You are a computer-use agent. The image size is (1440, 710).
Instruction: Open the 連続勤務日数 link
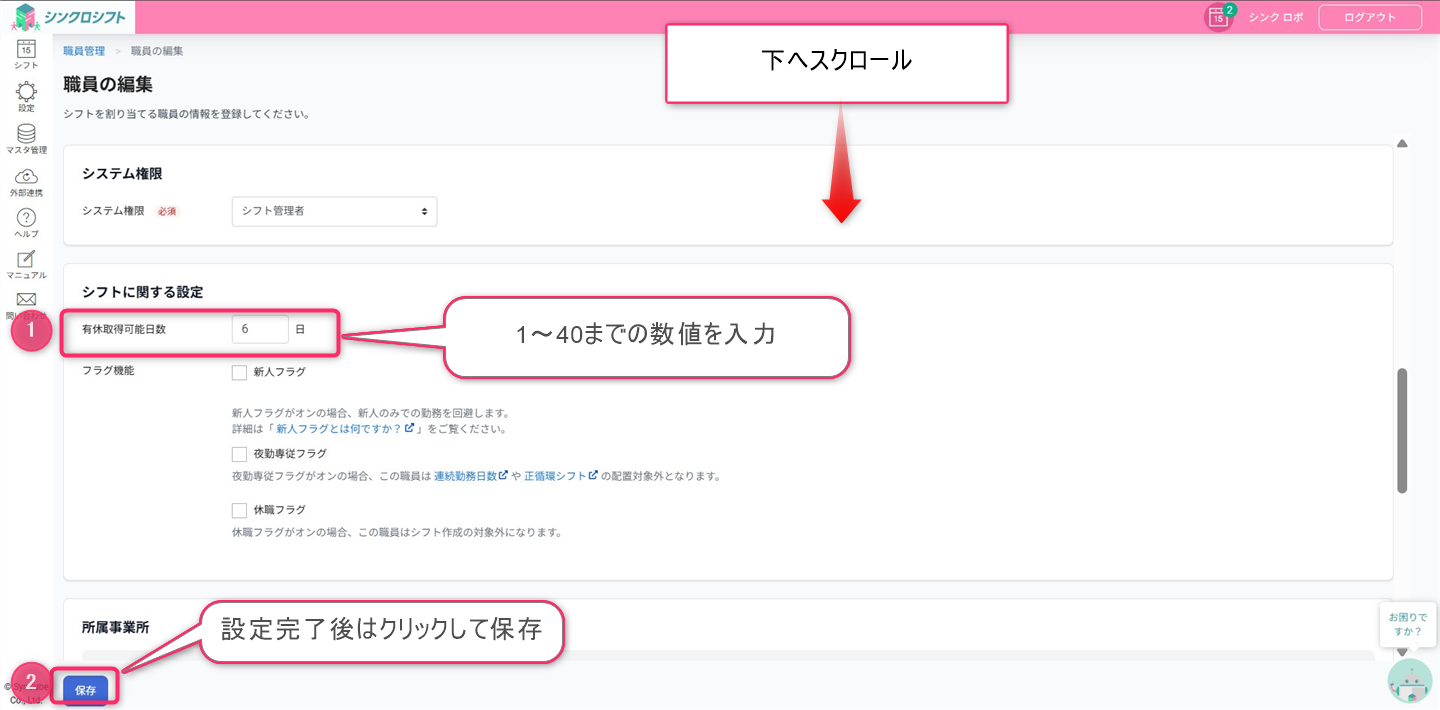tap(466, 476)
